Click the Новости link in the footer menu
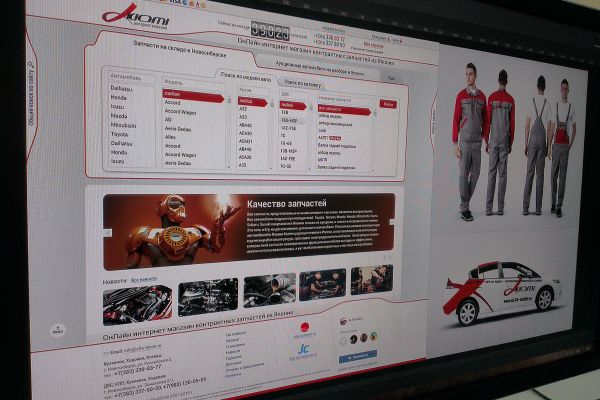Viewport: 600px width, 400px height. [233, 351]
